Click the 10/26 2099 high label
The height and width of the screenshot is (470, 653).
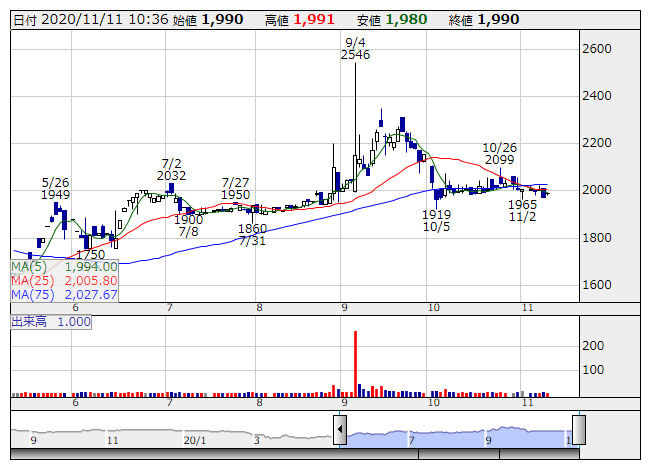499,153
